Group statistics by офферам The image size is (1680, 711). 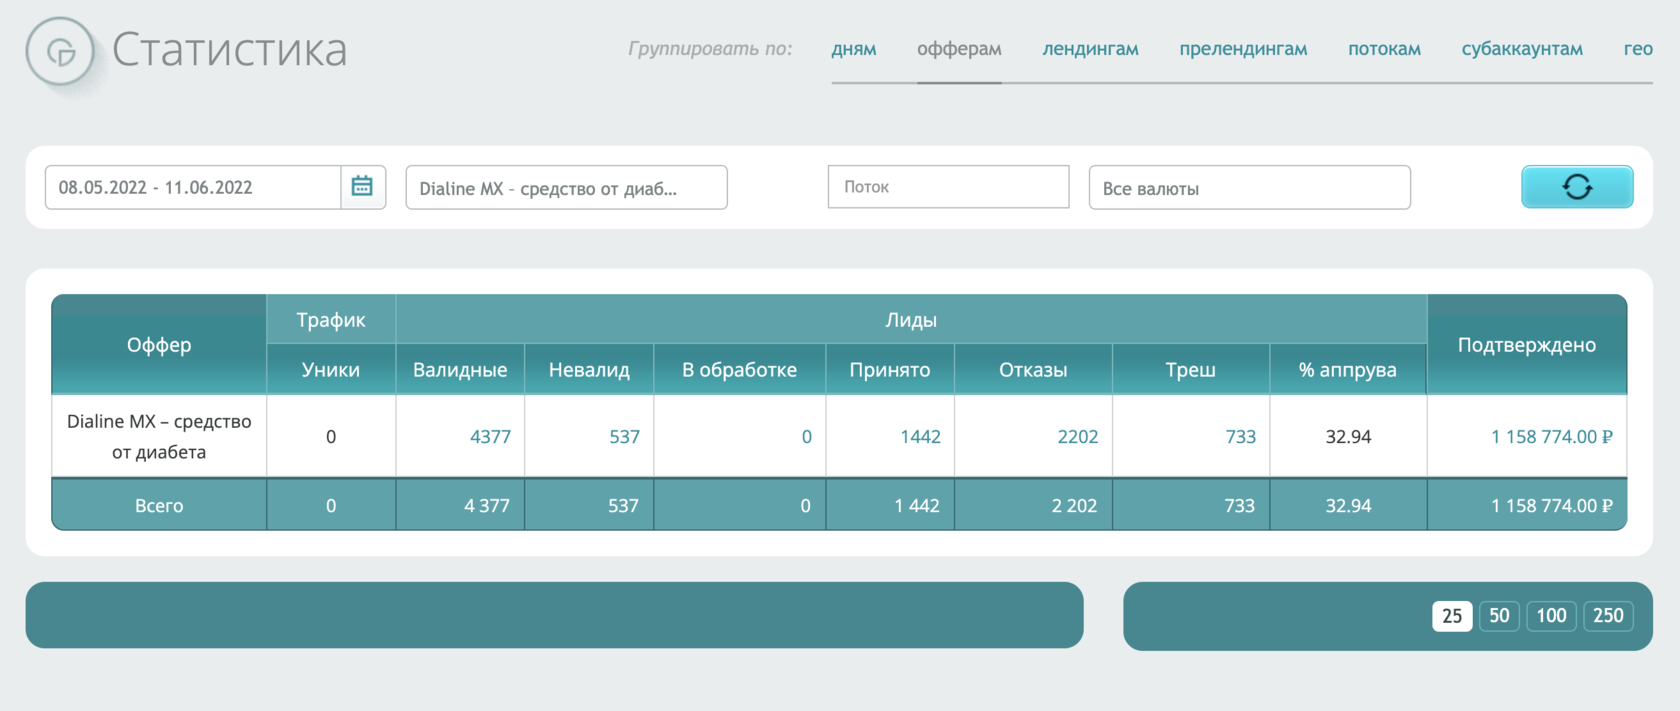(959, 49)
